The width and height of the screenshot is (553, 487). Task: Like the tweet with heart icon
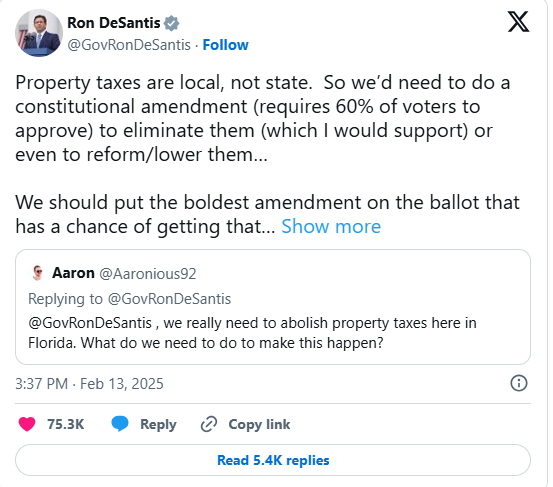27,424
